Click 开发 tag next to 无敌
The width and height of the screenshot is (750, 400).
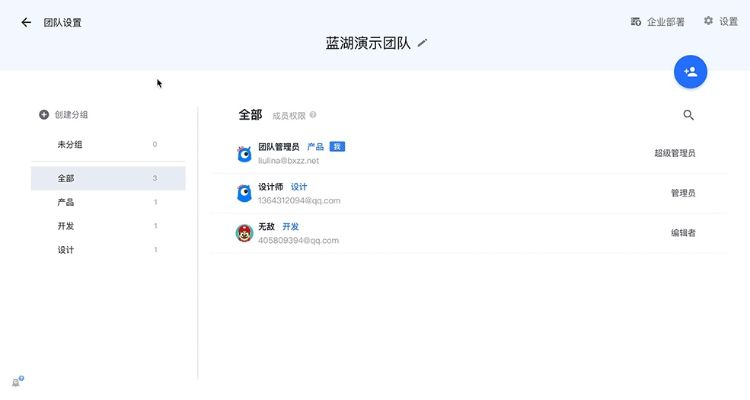tap(290, 227)
